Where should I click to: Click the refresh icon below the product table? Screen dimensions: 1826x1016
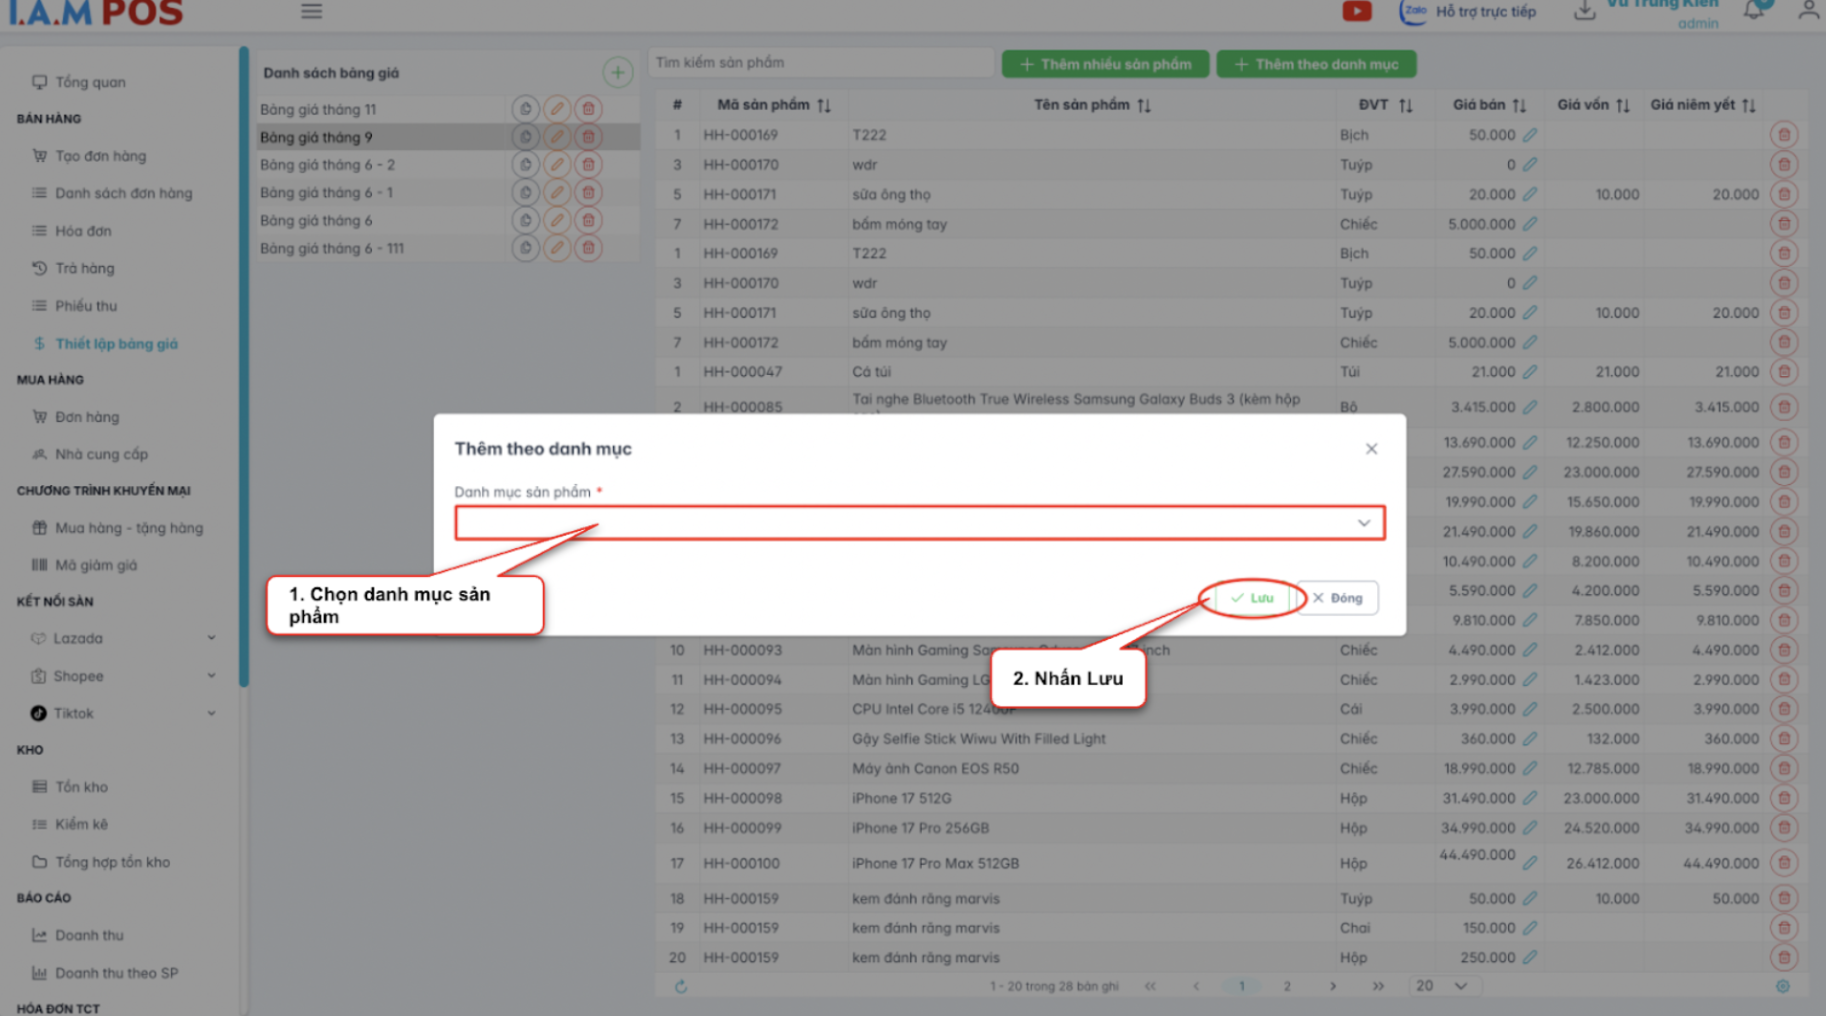pos(681,987)
